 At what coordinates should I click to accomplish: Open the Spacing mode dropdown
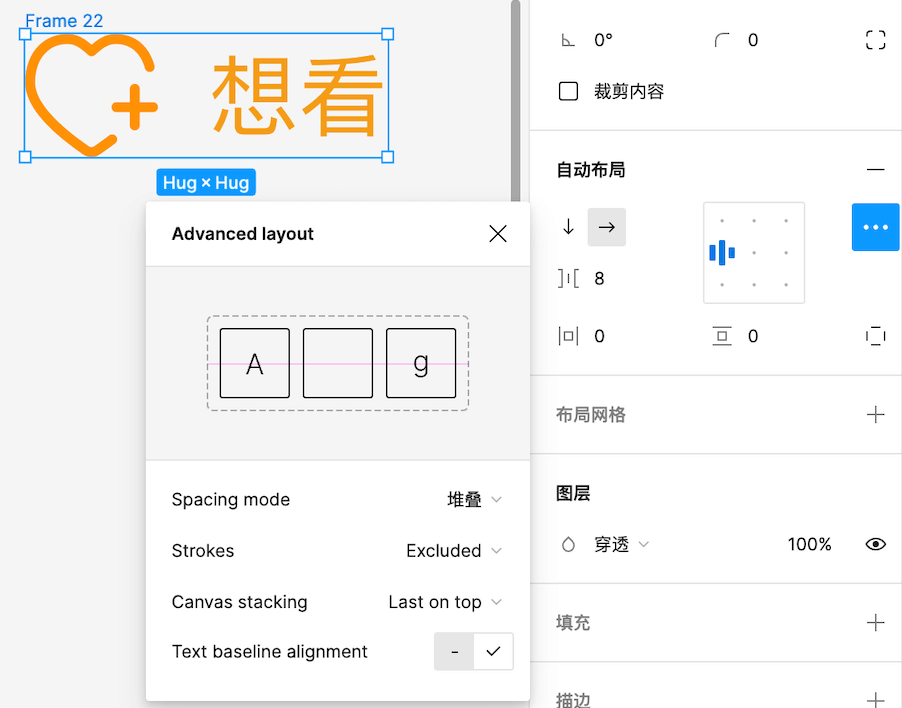(x=474, y=500)
